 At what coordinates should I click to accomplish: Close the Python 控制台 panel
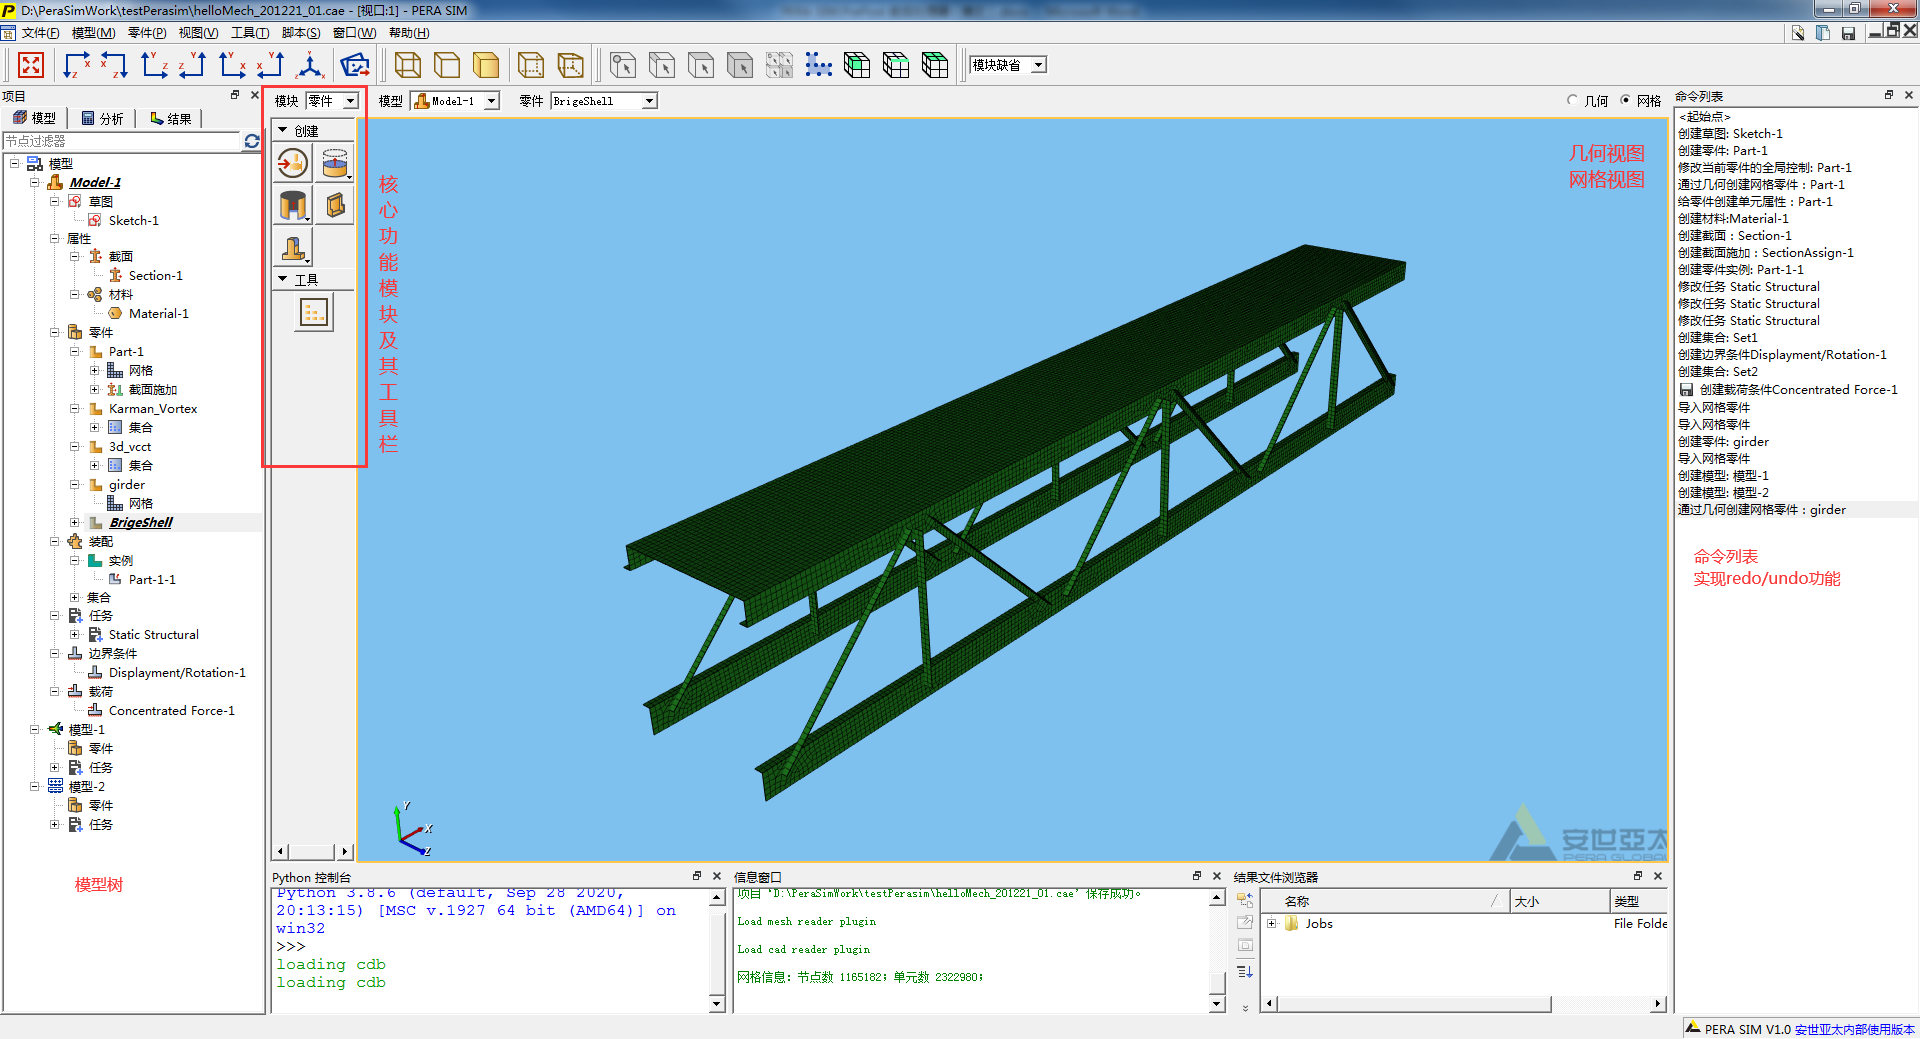tap(716, 876)
